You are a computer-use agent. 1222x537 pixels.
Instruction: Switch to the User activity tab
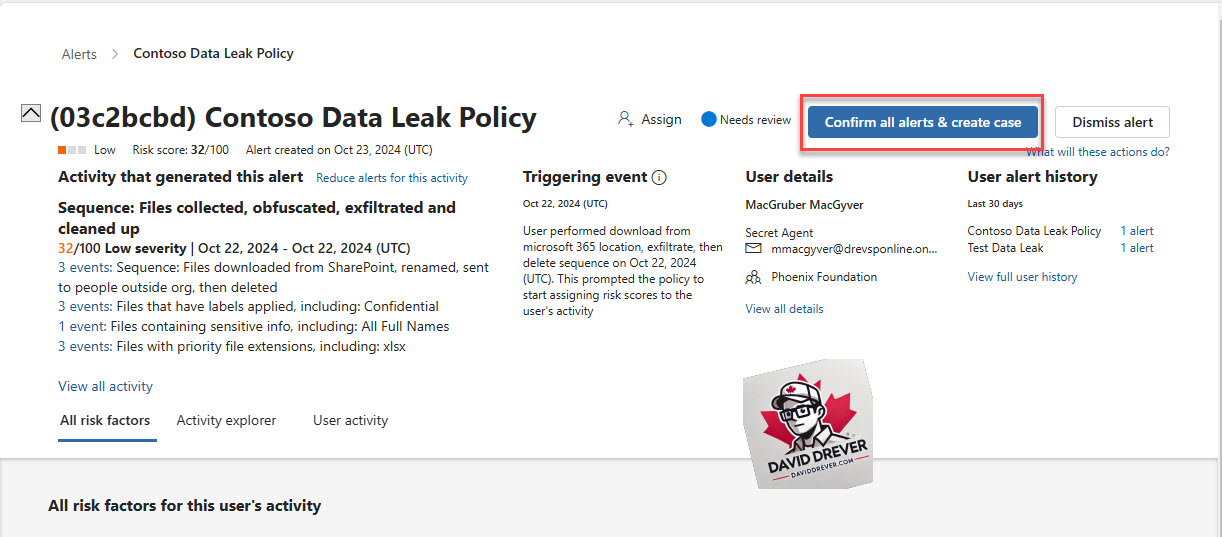(x=350, y=420)
